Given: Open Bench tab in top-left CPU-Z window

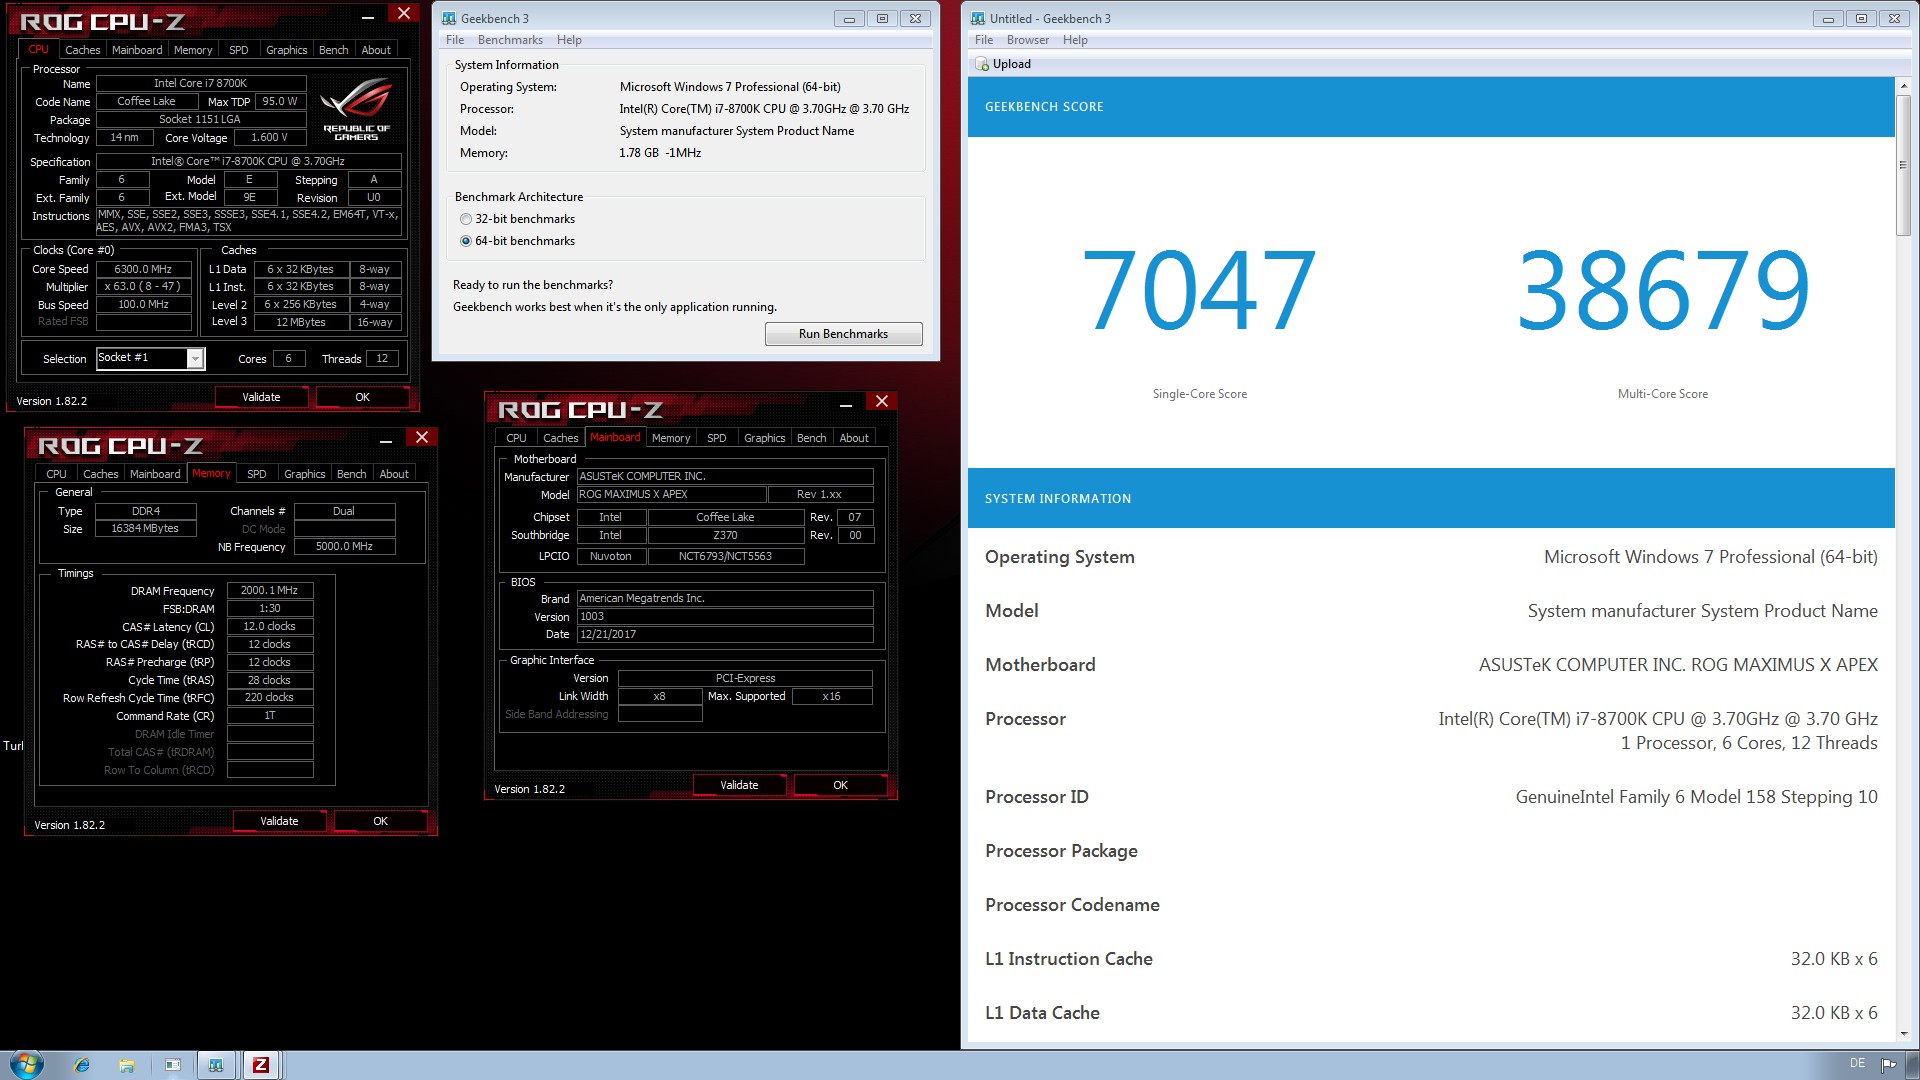Looking at the screenshot, I should click(334, 50).
